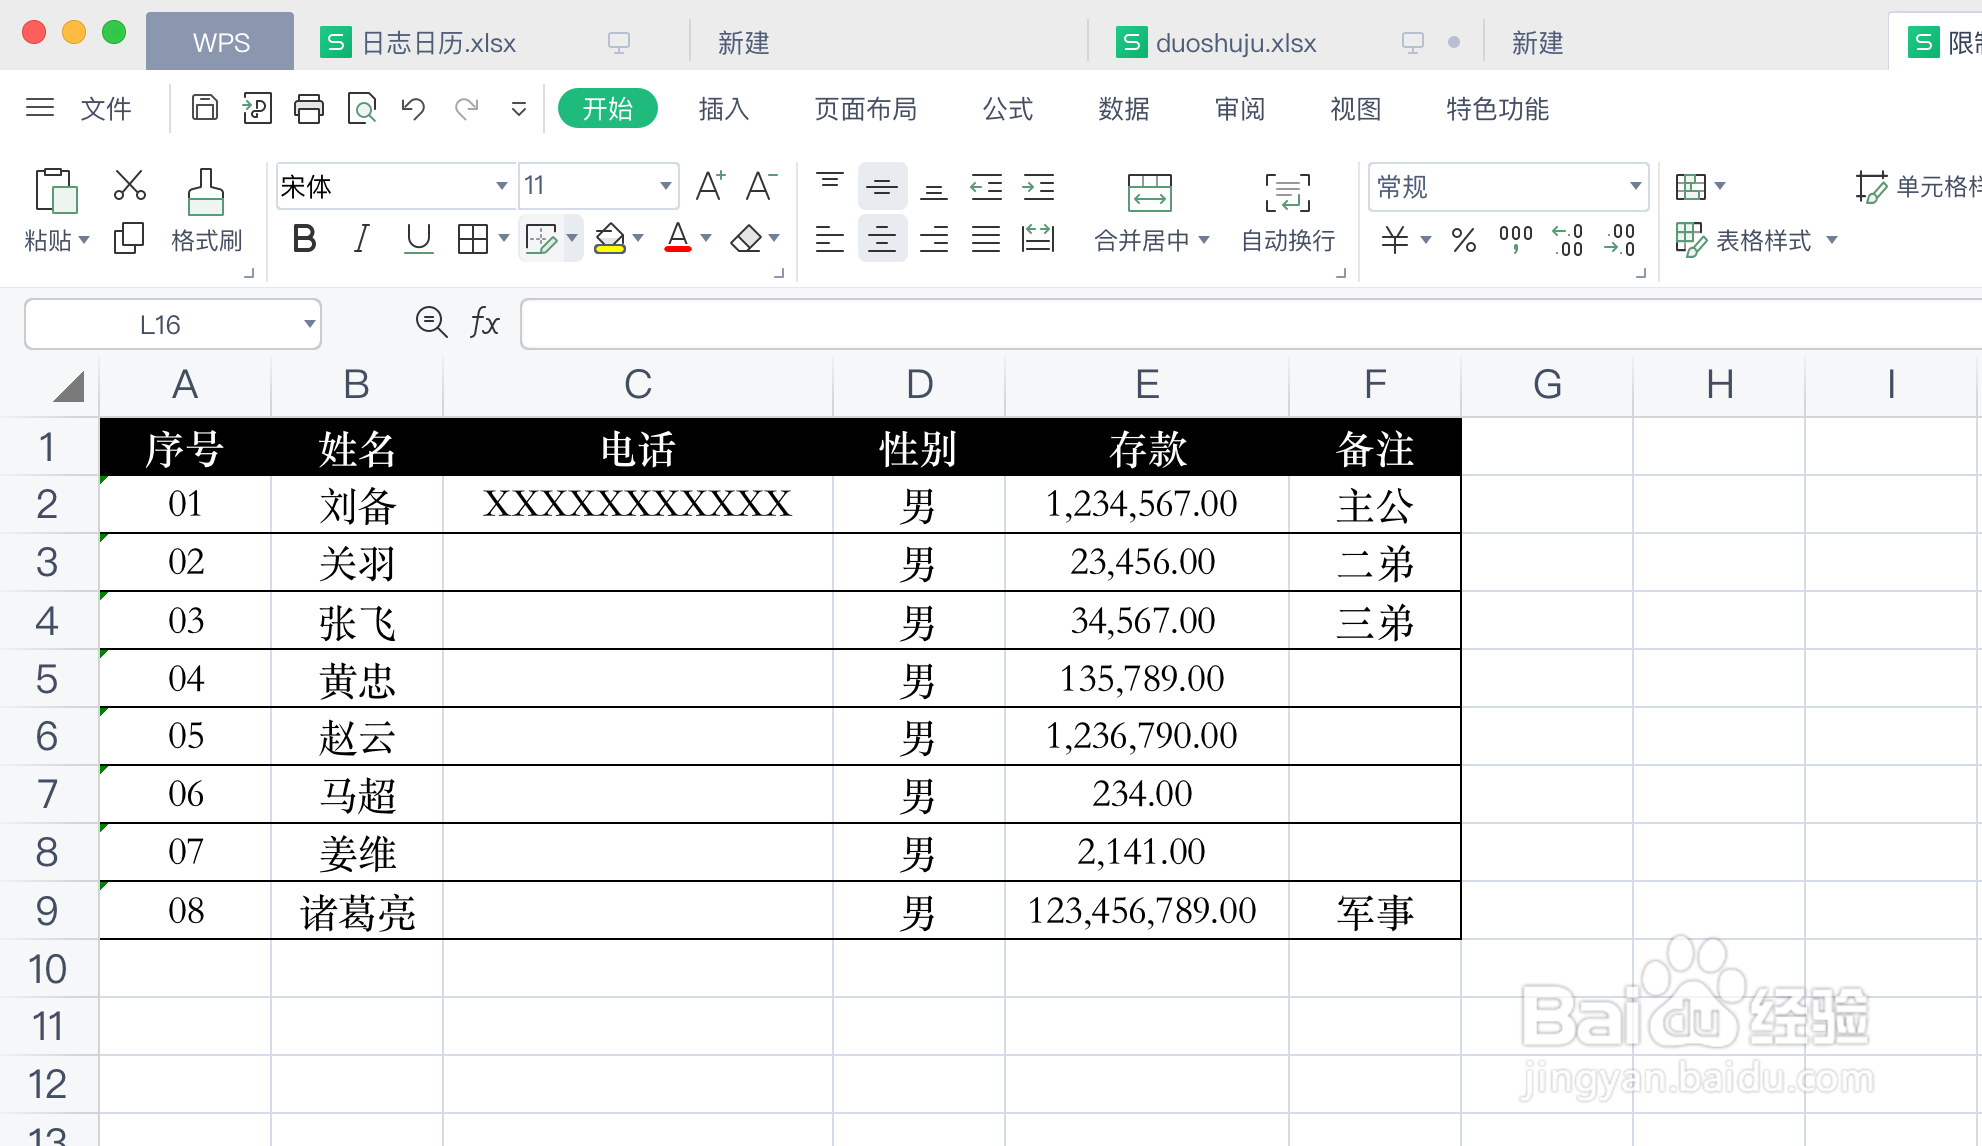Switch to the 页面布局 ribbon tab

coord(866,109)
